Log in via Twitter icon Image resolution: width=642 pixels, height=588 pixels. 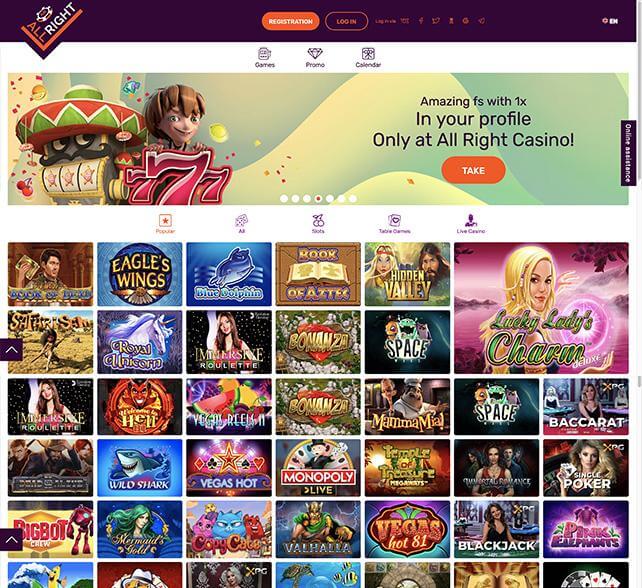point(436,21)
